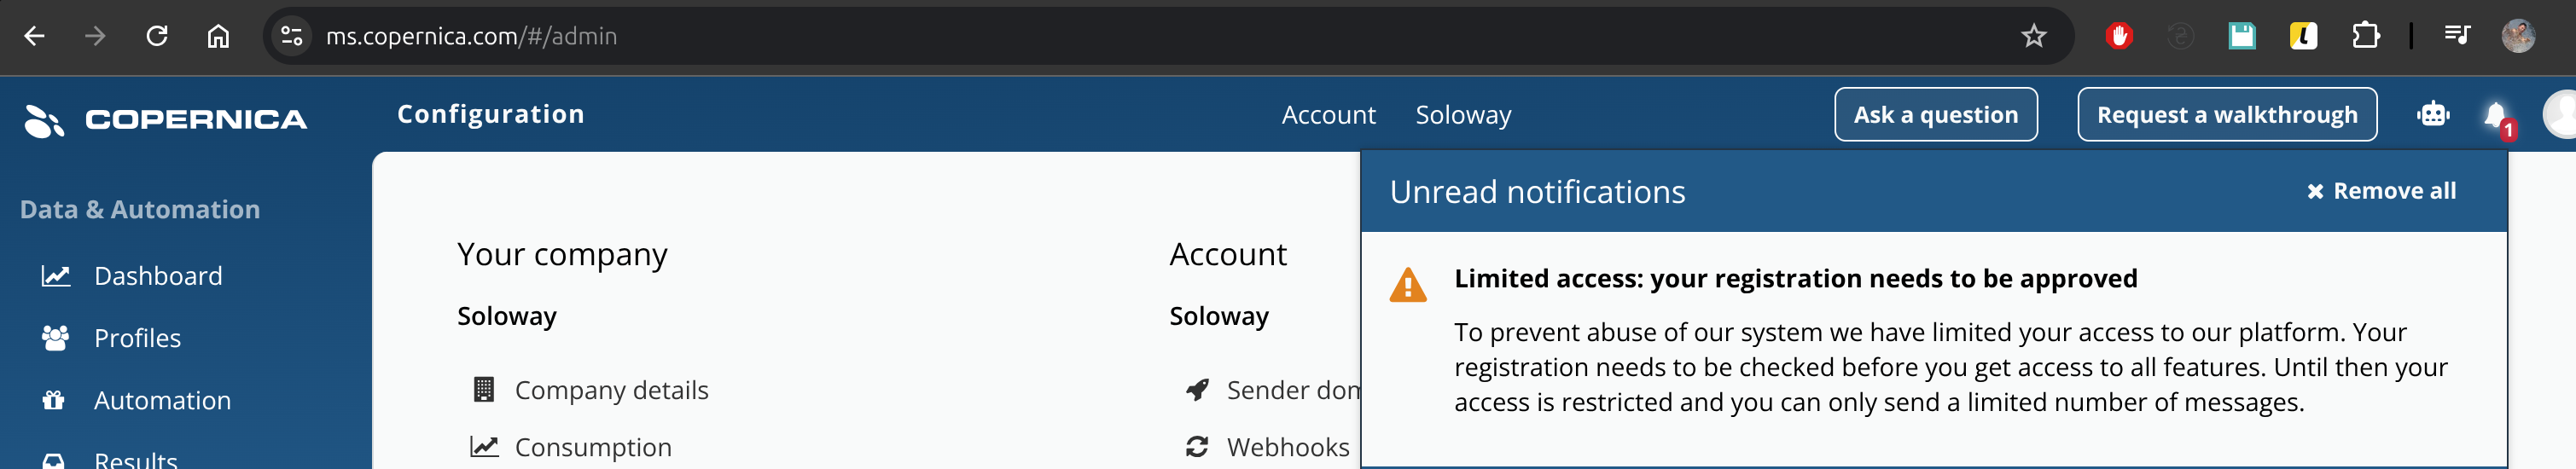Click the Copernica logo
Screen dimensions: 2576x469
166,119
